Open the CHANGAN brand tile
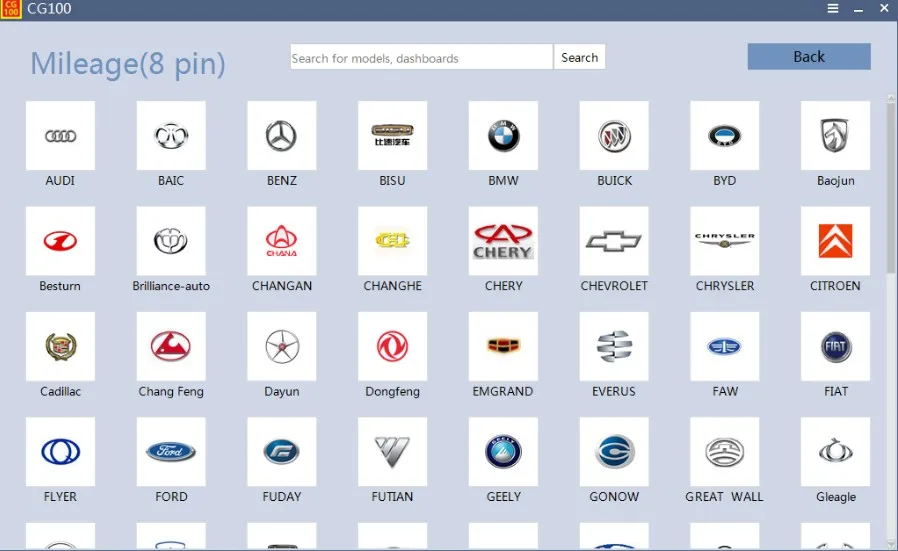 (281, 241)
